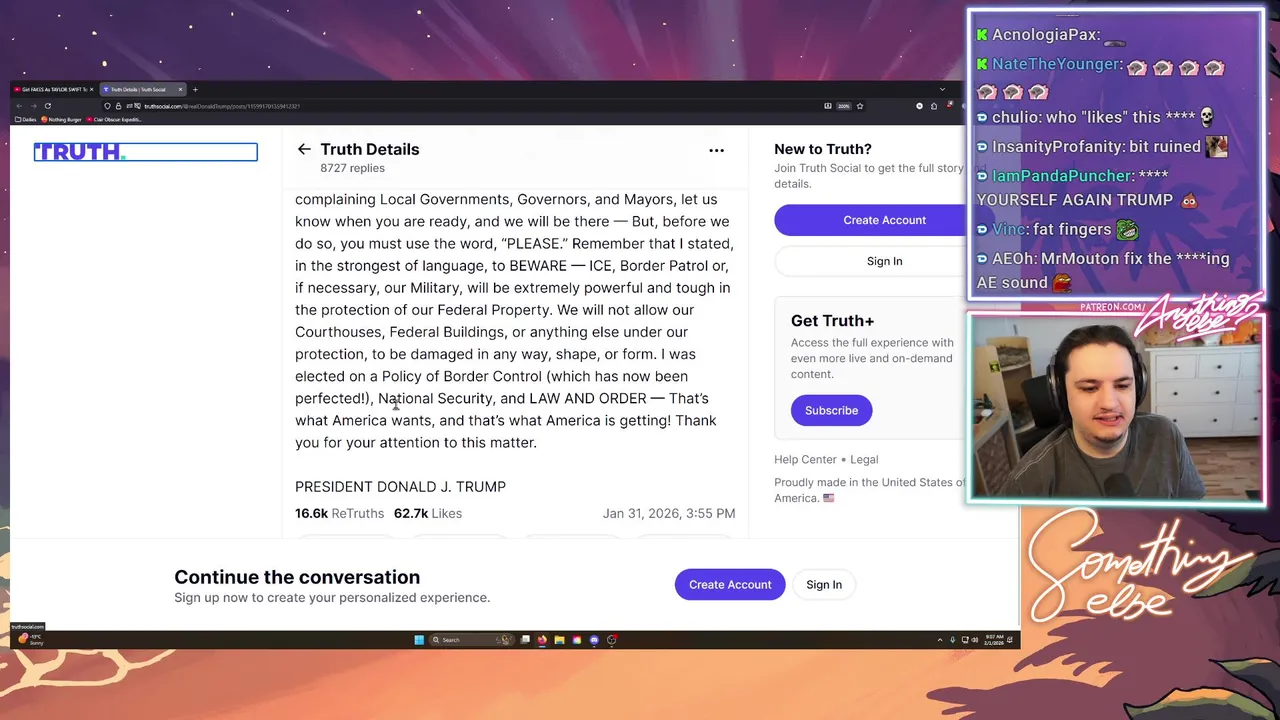Open the taskbar clock and date
Viewport: 1280px width, 720px height.
[994, 640]
